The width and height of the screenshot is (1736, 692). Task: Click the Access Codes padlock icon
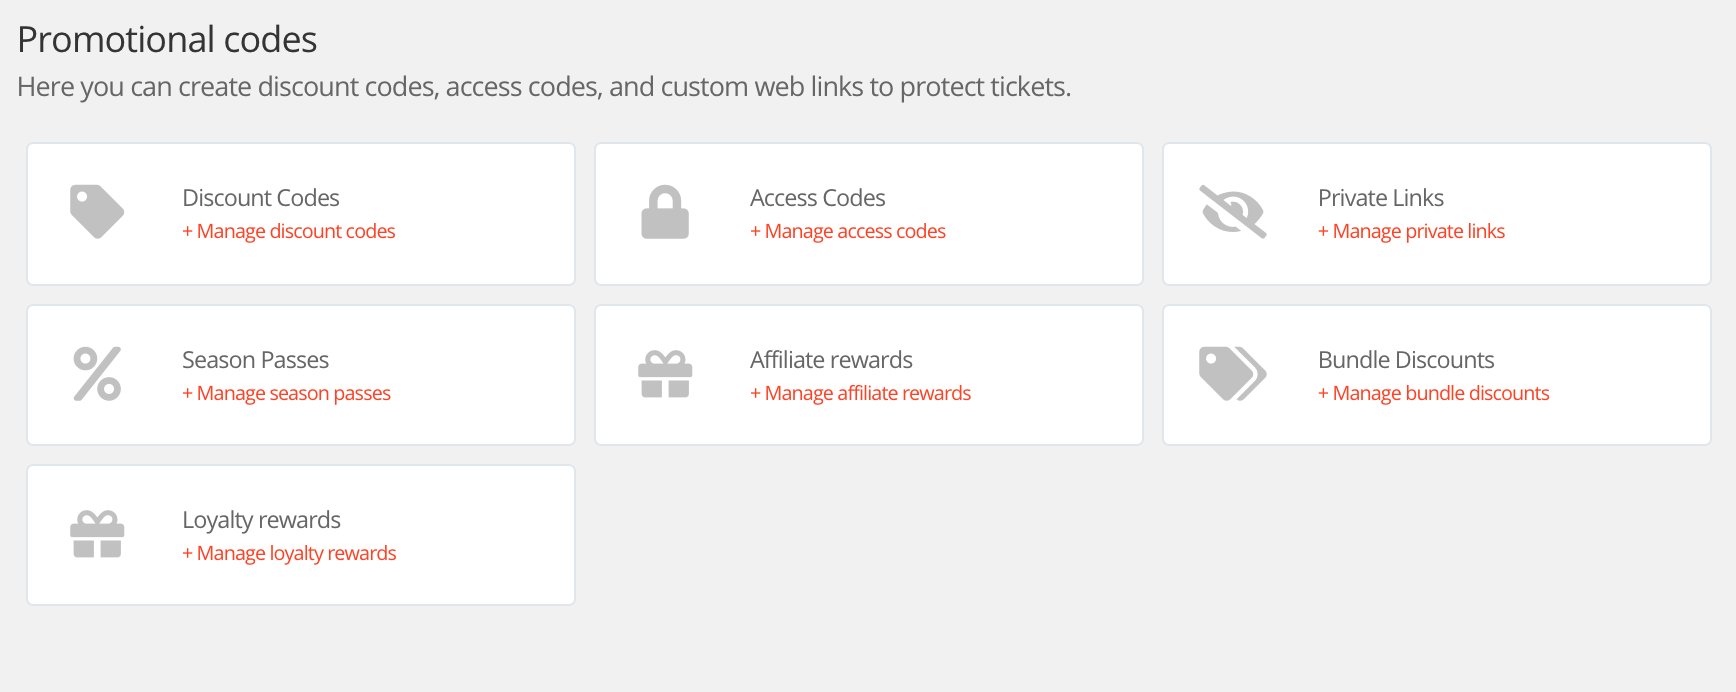click(x=665, y=212)
